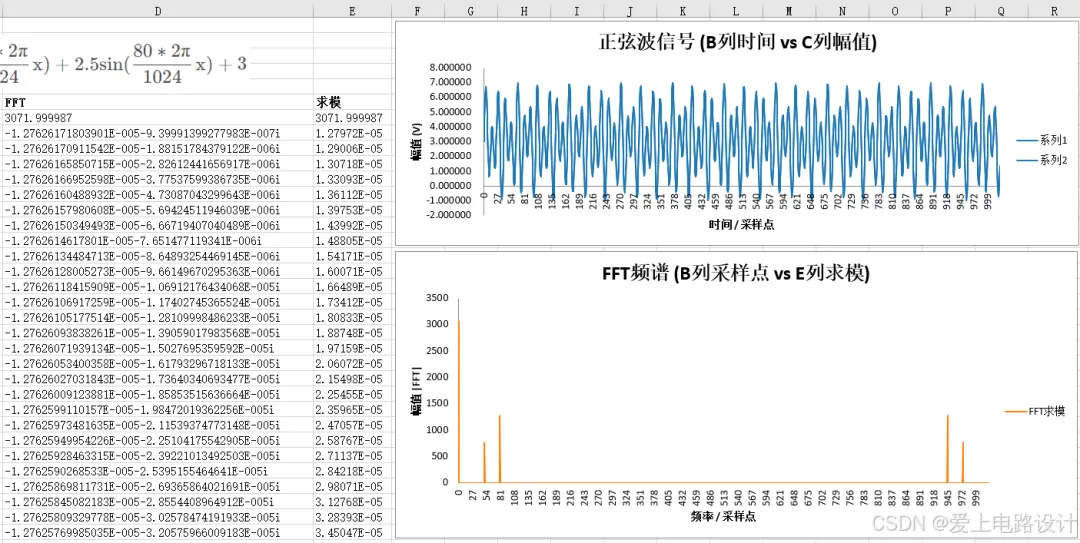
Task: Select column P header
Action: pyautogui.click(x=948, y=11)
